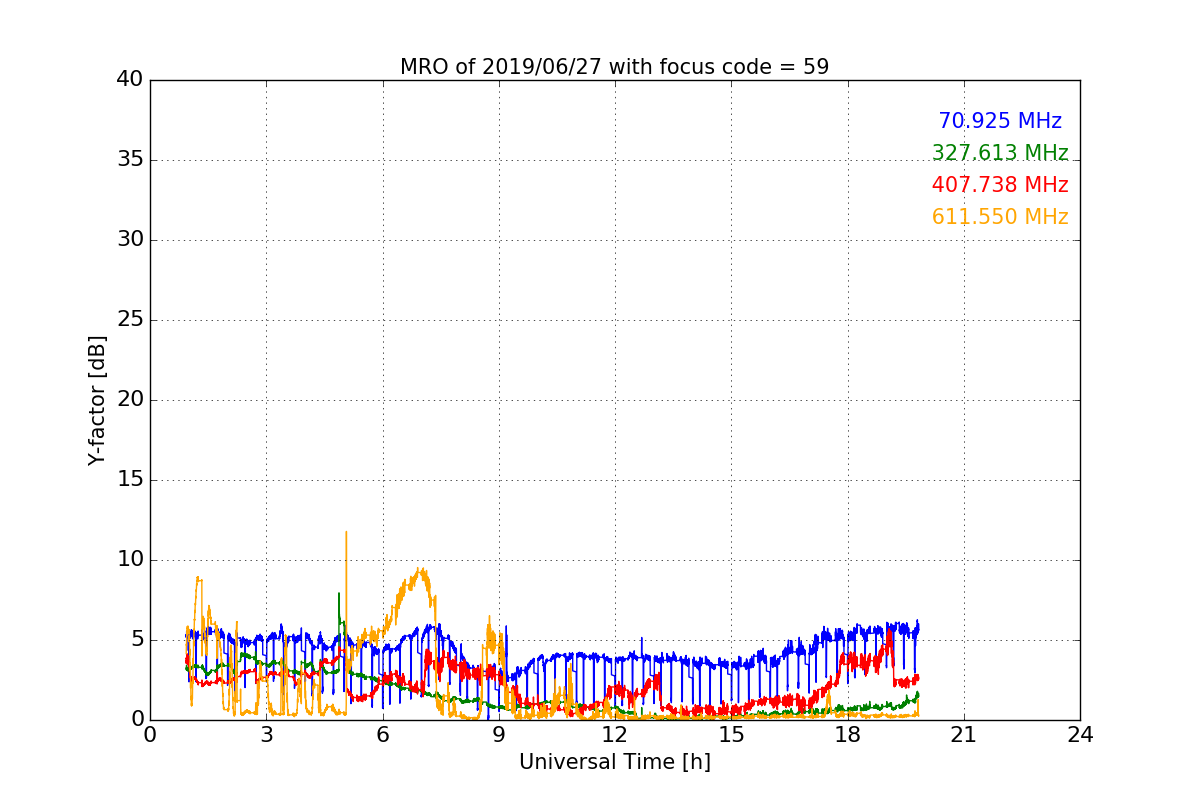Click y-axis tick label 10
The image size is (1200, 800).
pyautogui.click(x=130, y=560)
